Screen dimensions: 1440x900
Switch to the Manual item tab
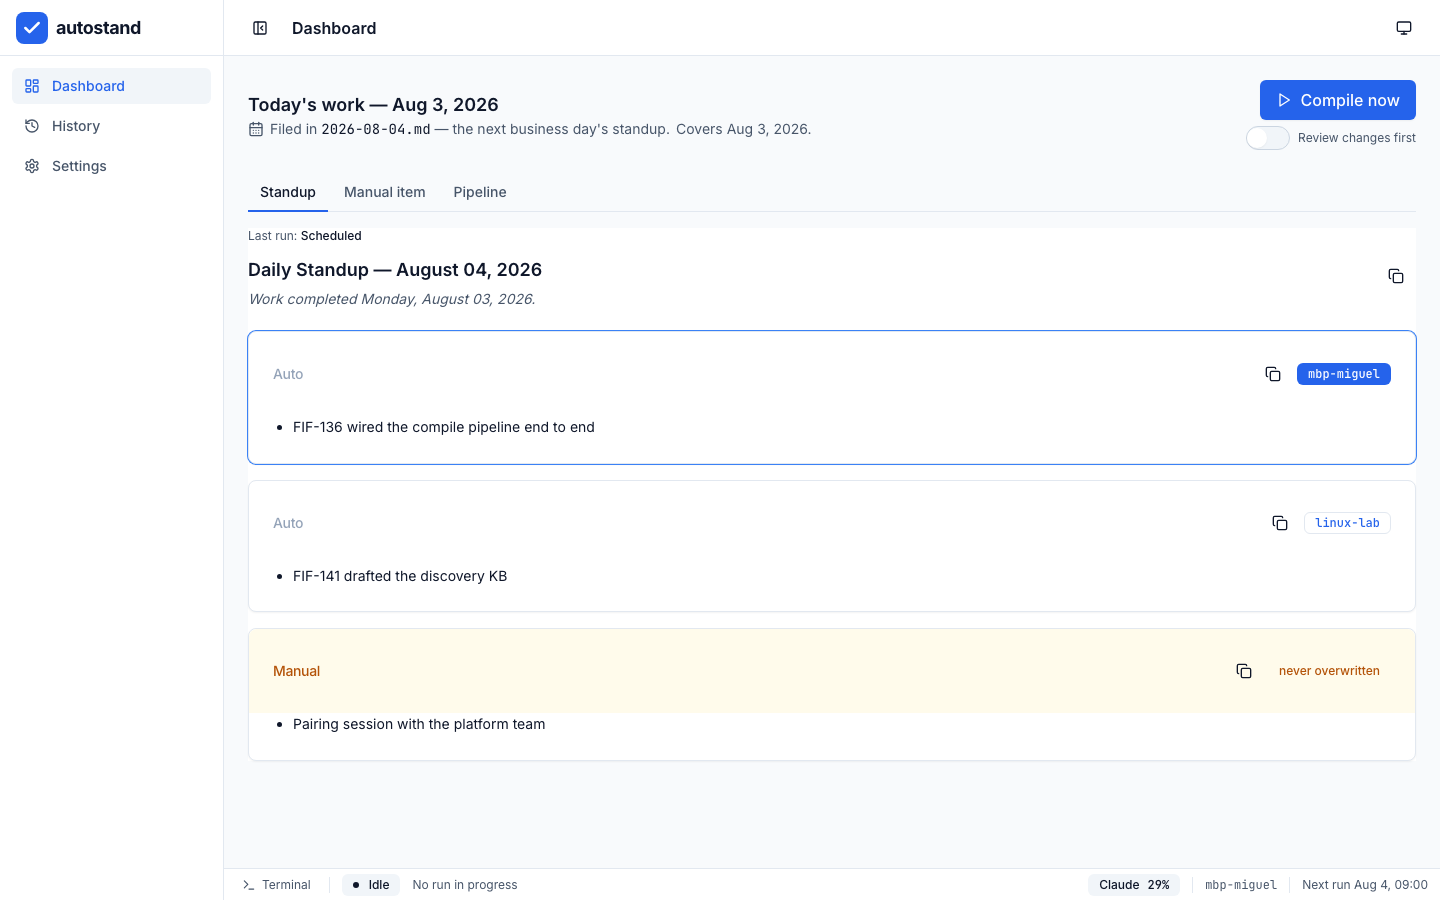385,192
